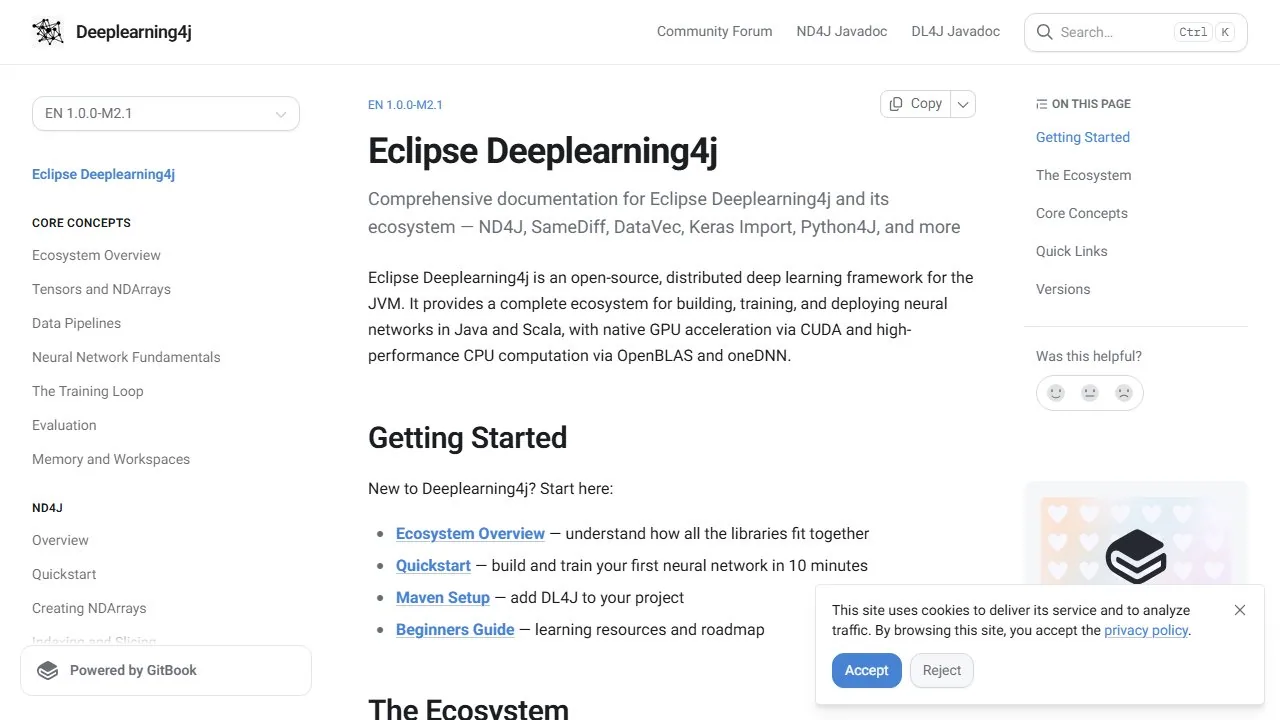Screen dimensions: 1280x720
Task: Open the Beginners Guide link
Action: click(455, 630)
